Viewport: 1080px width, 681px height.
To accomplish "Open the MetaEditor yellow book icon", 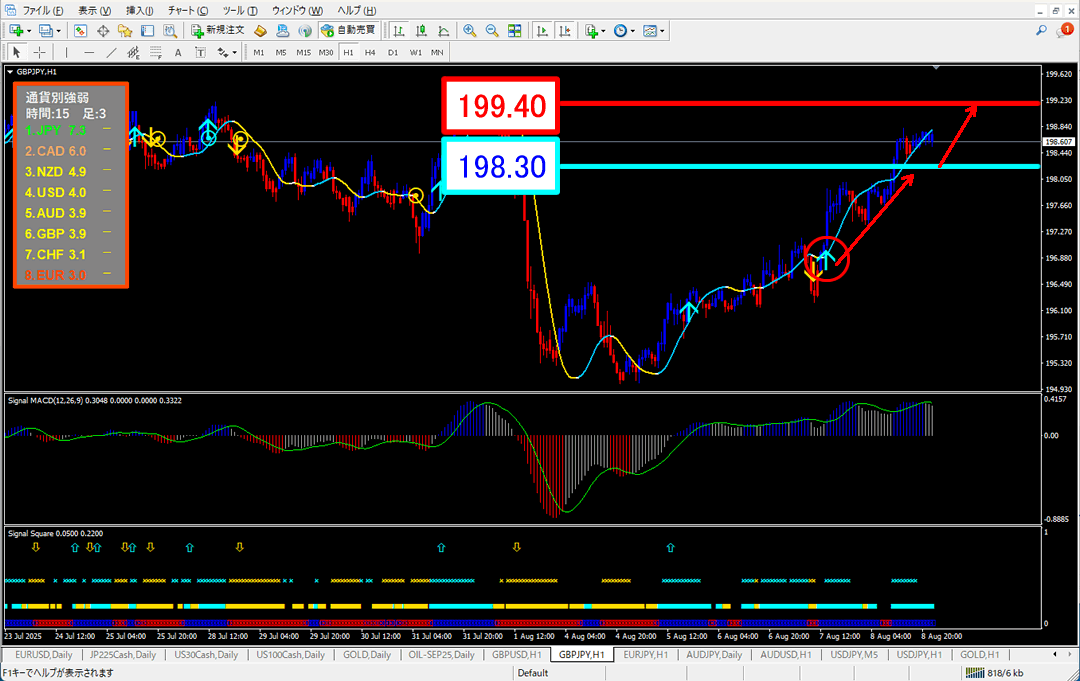I will tap(260, 31).
